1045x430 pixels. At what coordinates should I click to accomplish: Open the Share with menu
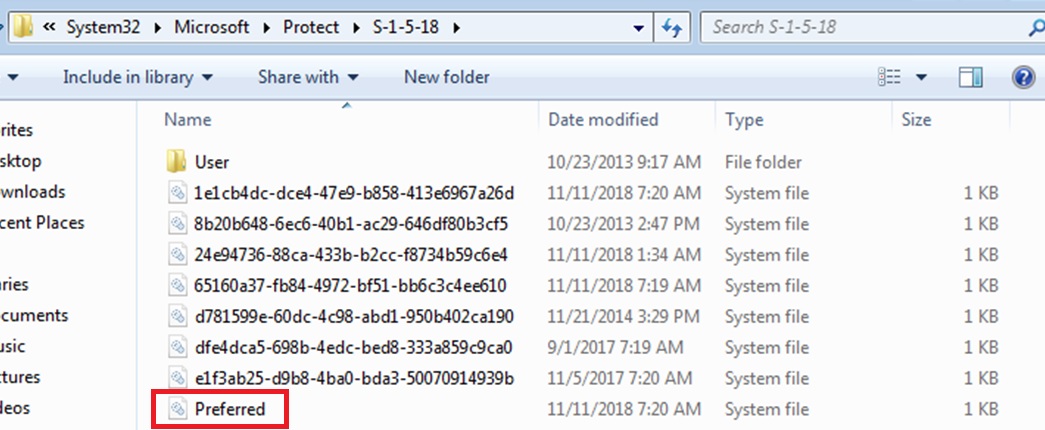(x=307, y=77)
